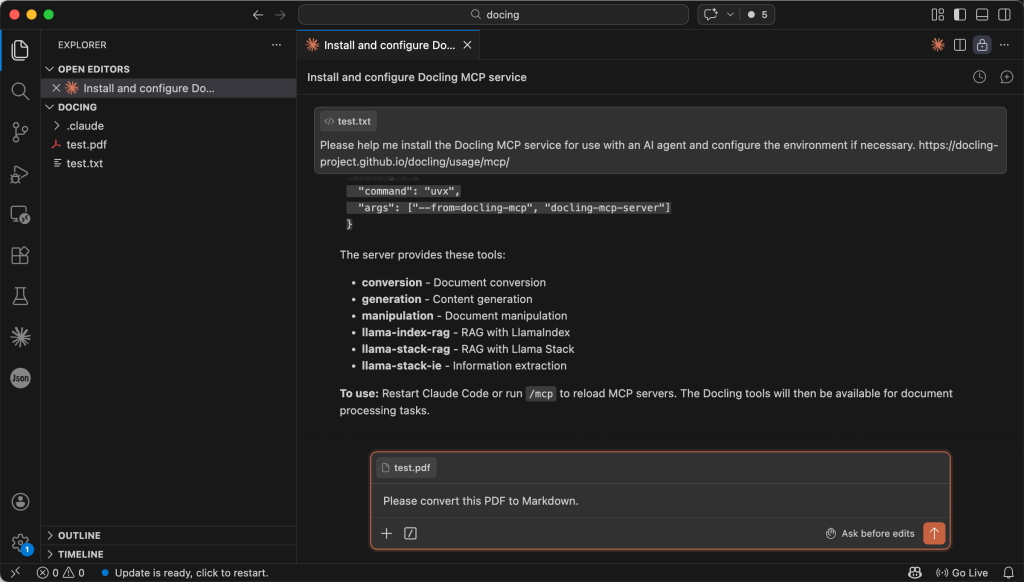The width and height of the screenshot is (1024, 582).
Task: Close the open editor entry in Open Editors
Action: pos(56,88)
